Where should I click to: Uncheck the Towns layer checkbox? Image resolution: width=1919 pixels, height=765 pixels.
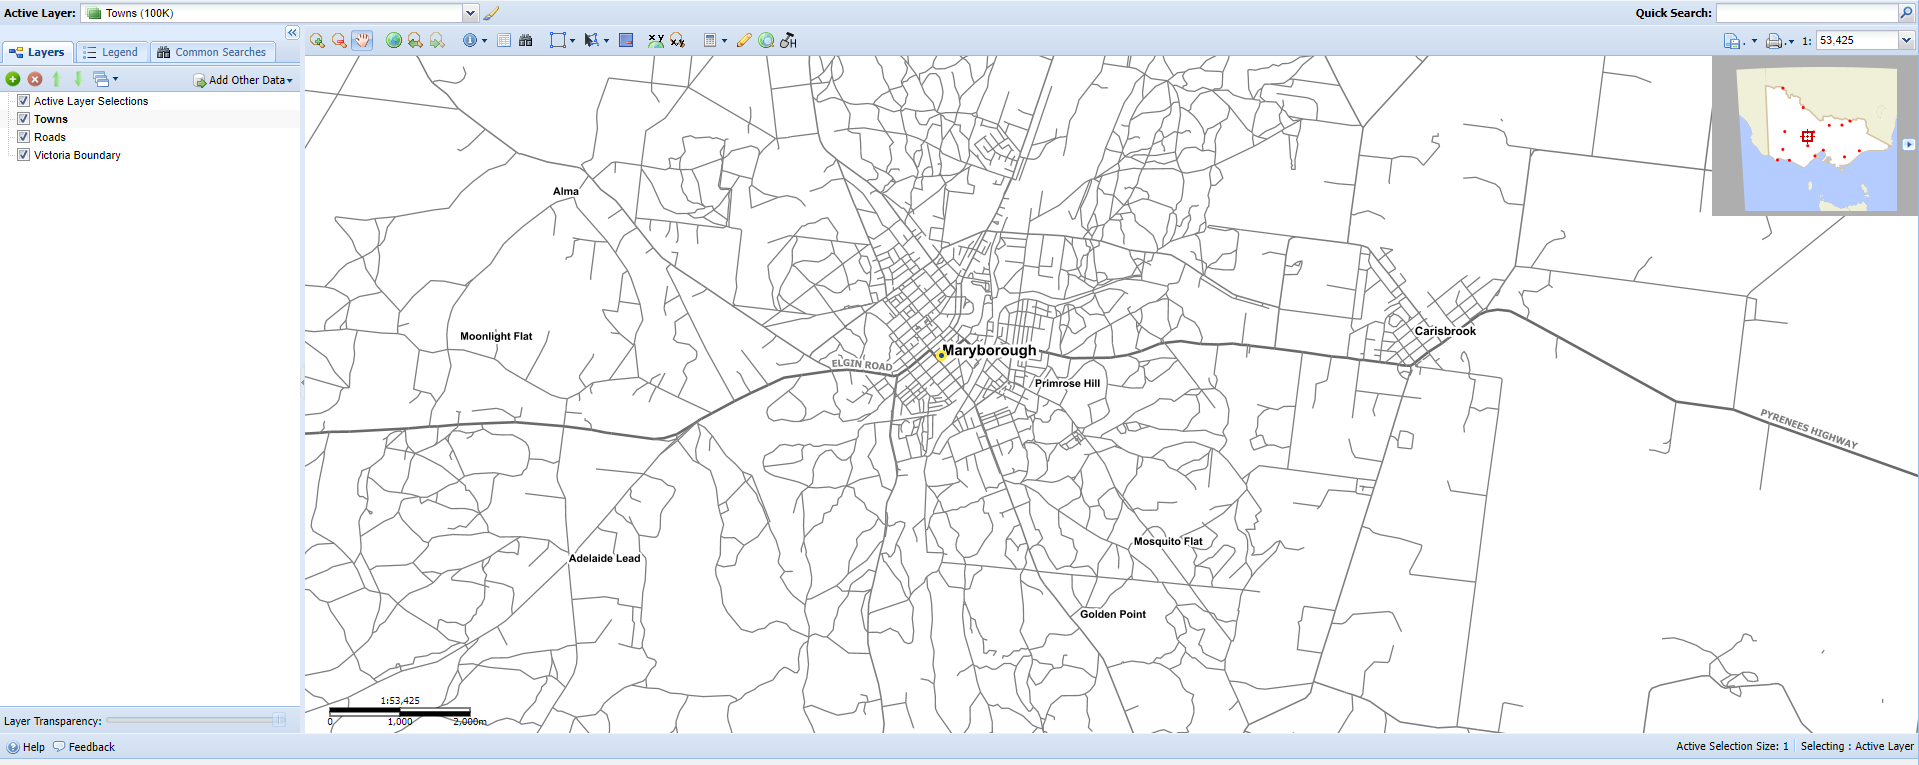24,119
